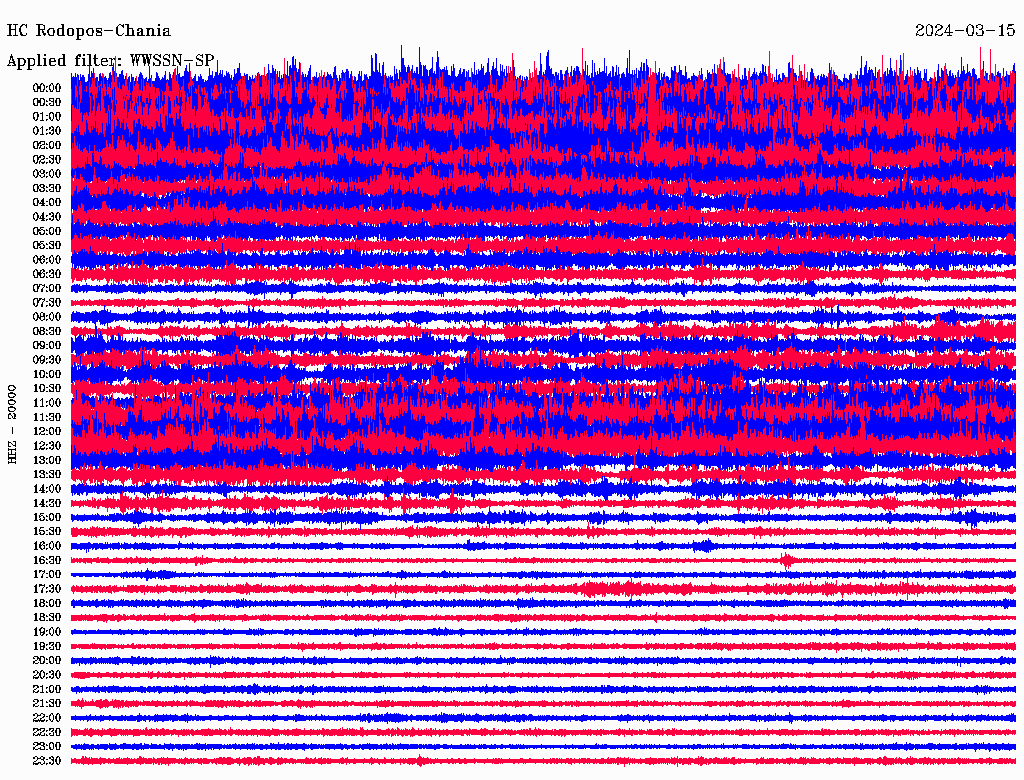Image resolution: width=1024 pixels, height=780 pixels.
Task: Select the 11:00 time label
Action: point(47,403)
